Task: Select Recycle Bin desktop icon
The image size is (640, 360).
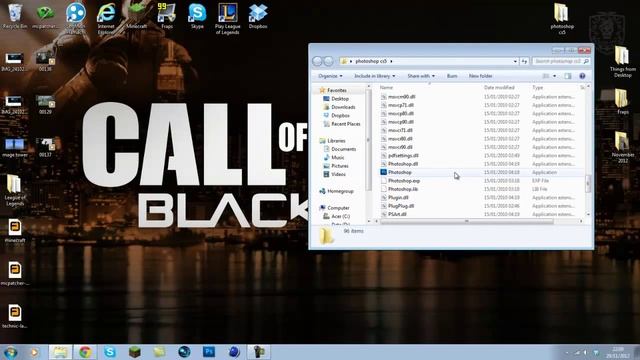Action: (x=15, y=16)
